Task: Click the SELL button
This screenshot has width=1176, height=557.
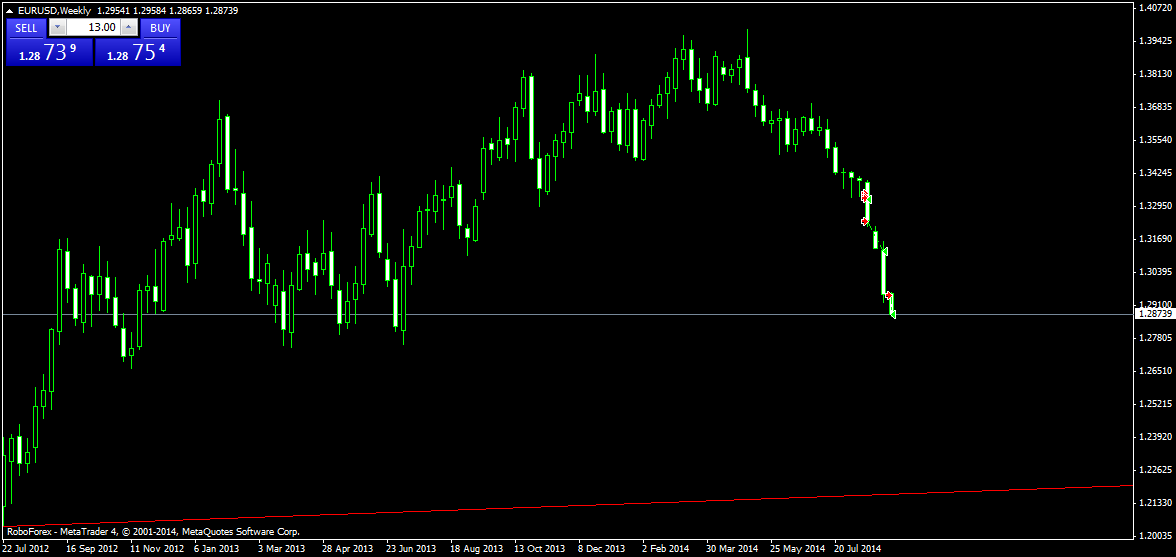Action: pyautogui.click(x=26, y=28)
